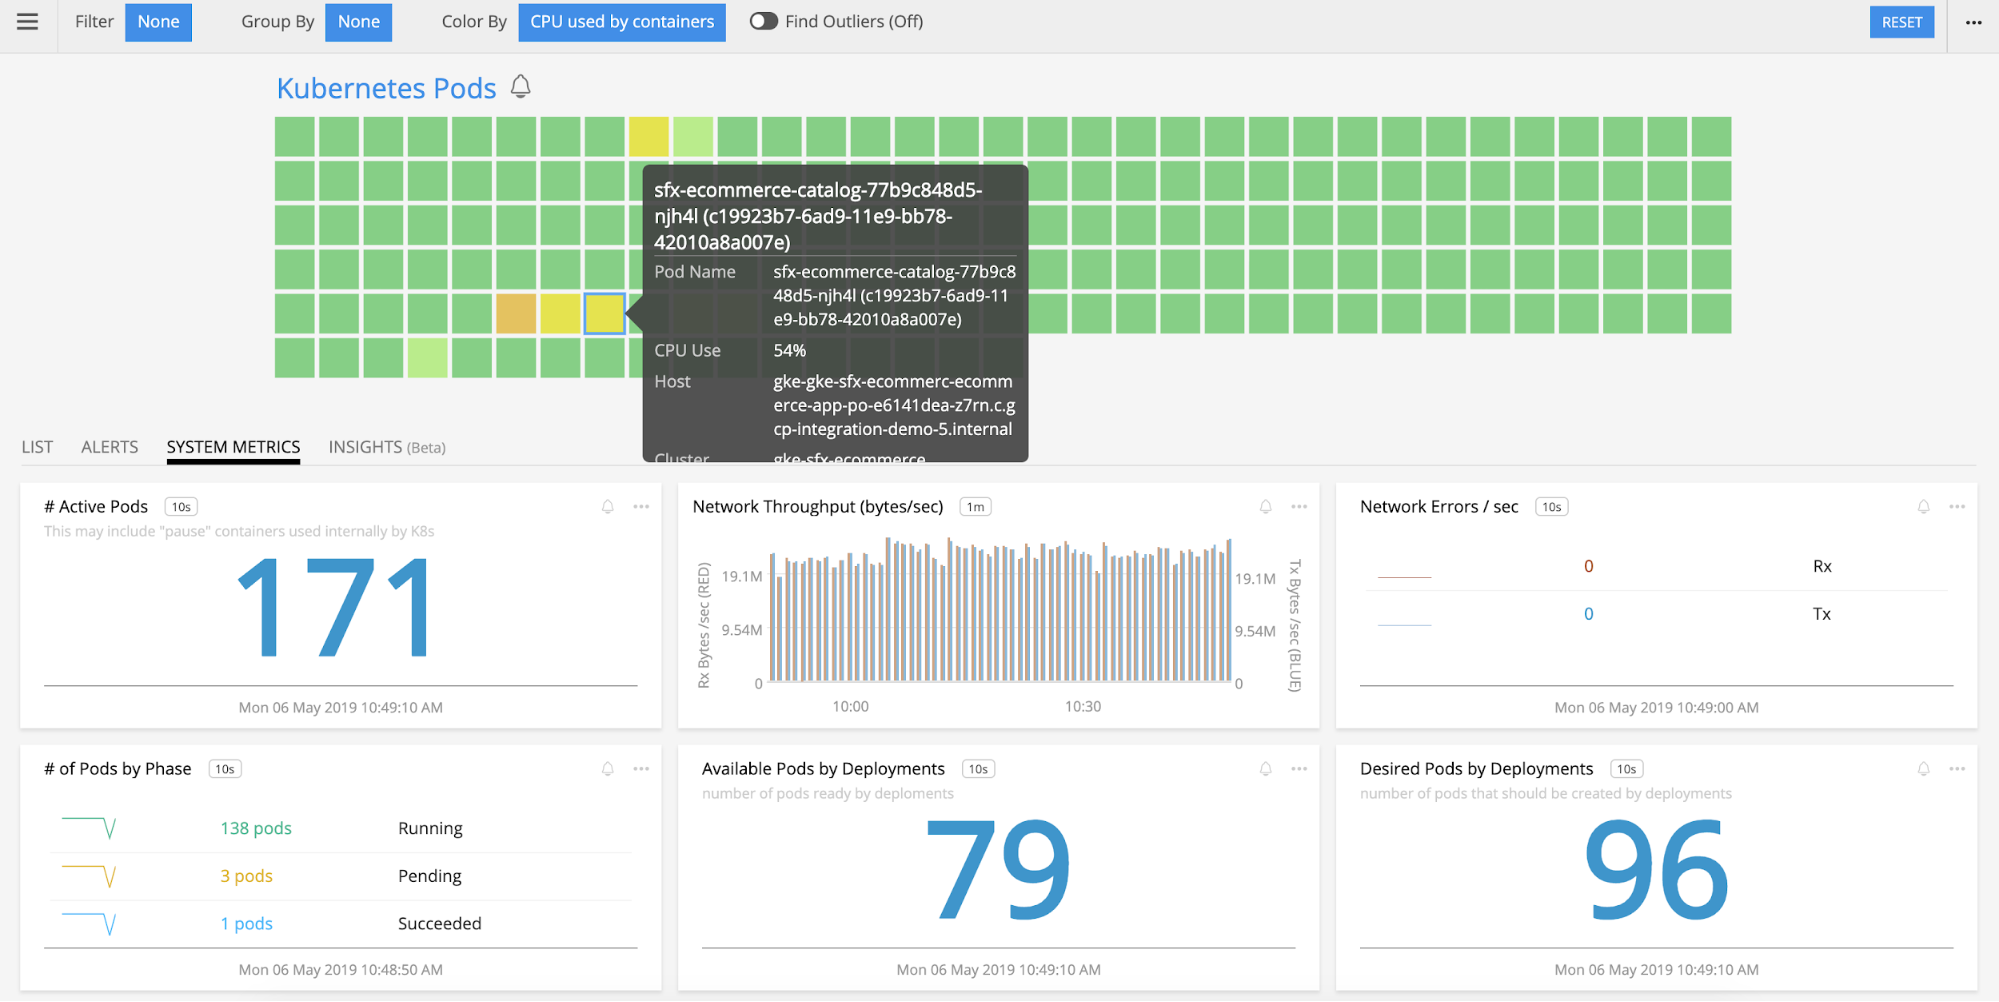Switch to the LIST tab
The height and width of the screenshot is (1002, 1999).
pyautogui.click(x=37, y=447)
